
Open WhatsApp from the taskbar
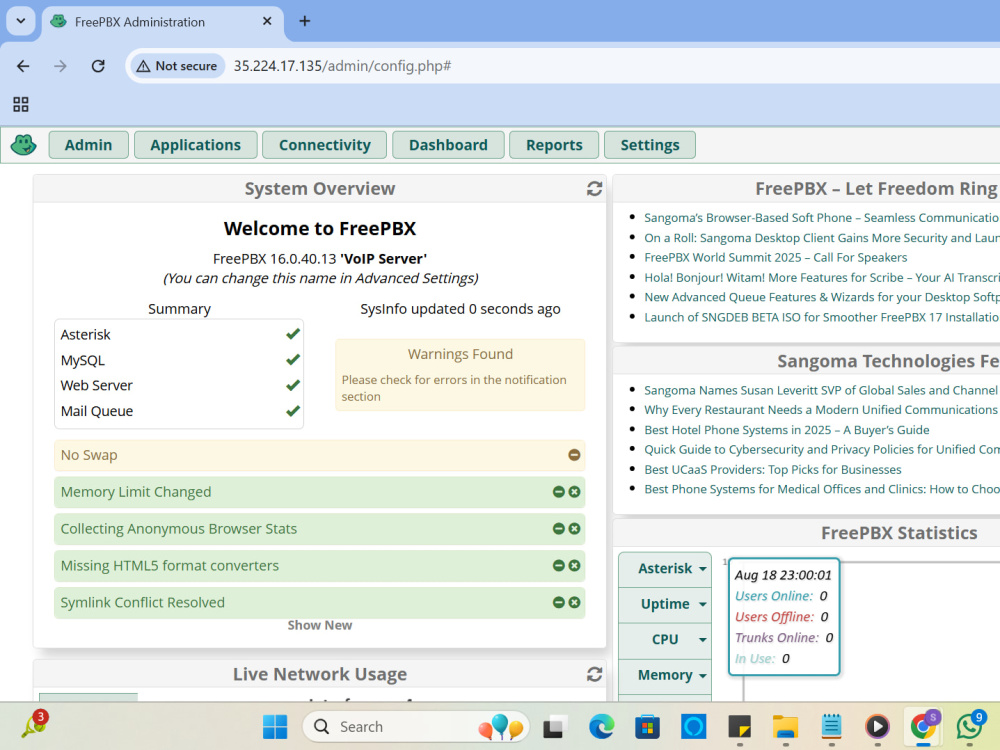click(x=969, y=726)
